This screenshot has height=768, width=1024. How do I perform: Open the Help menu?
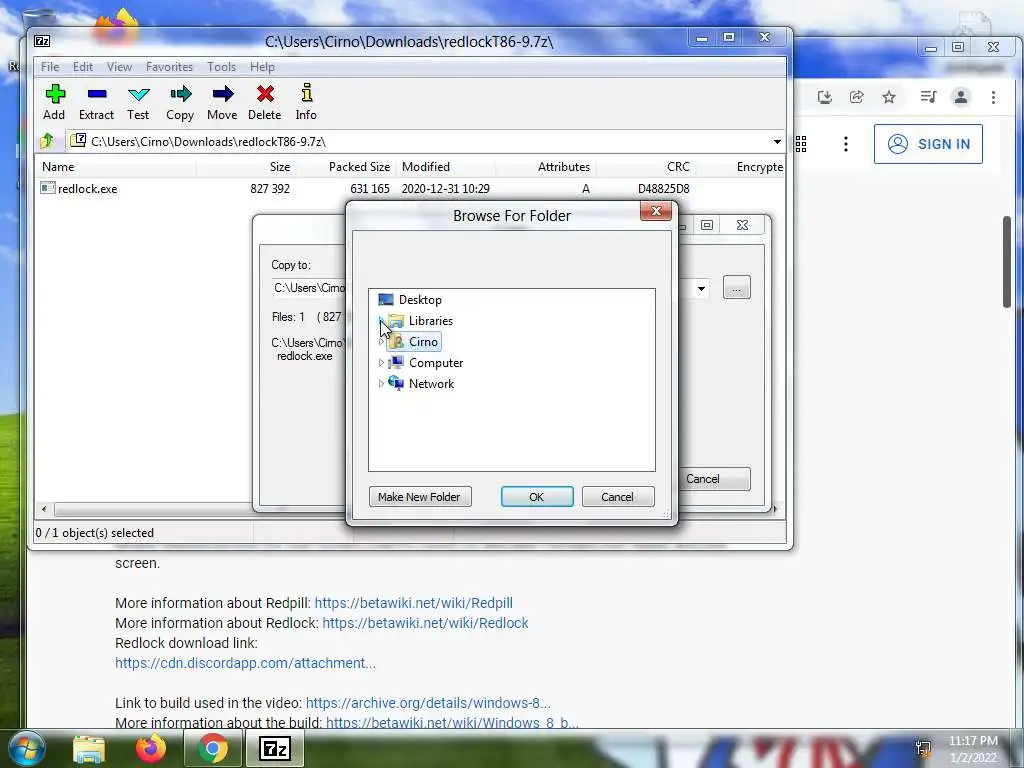coord(262,67)
